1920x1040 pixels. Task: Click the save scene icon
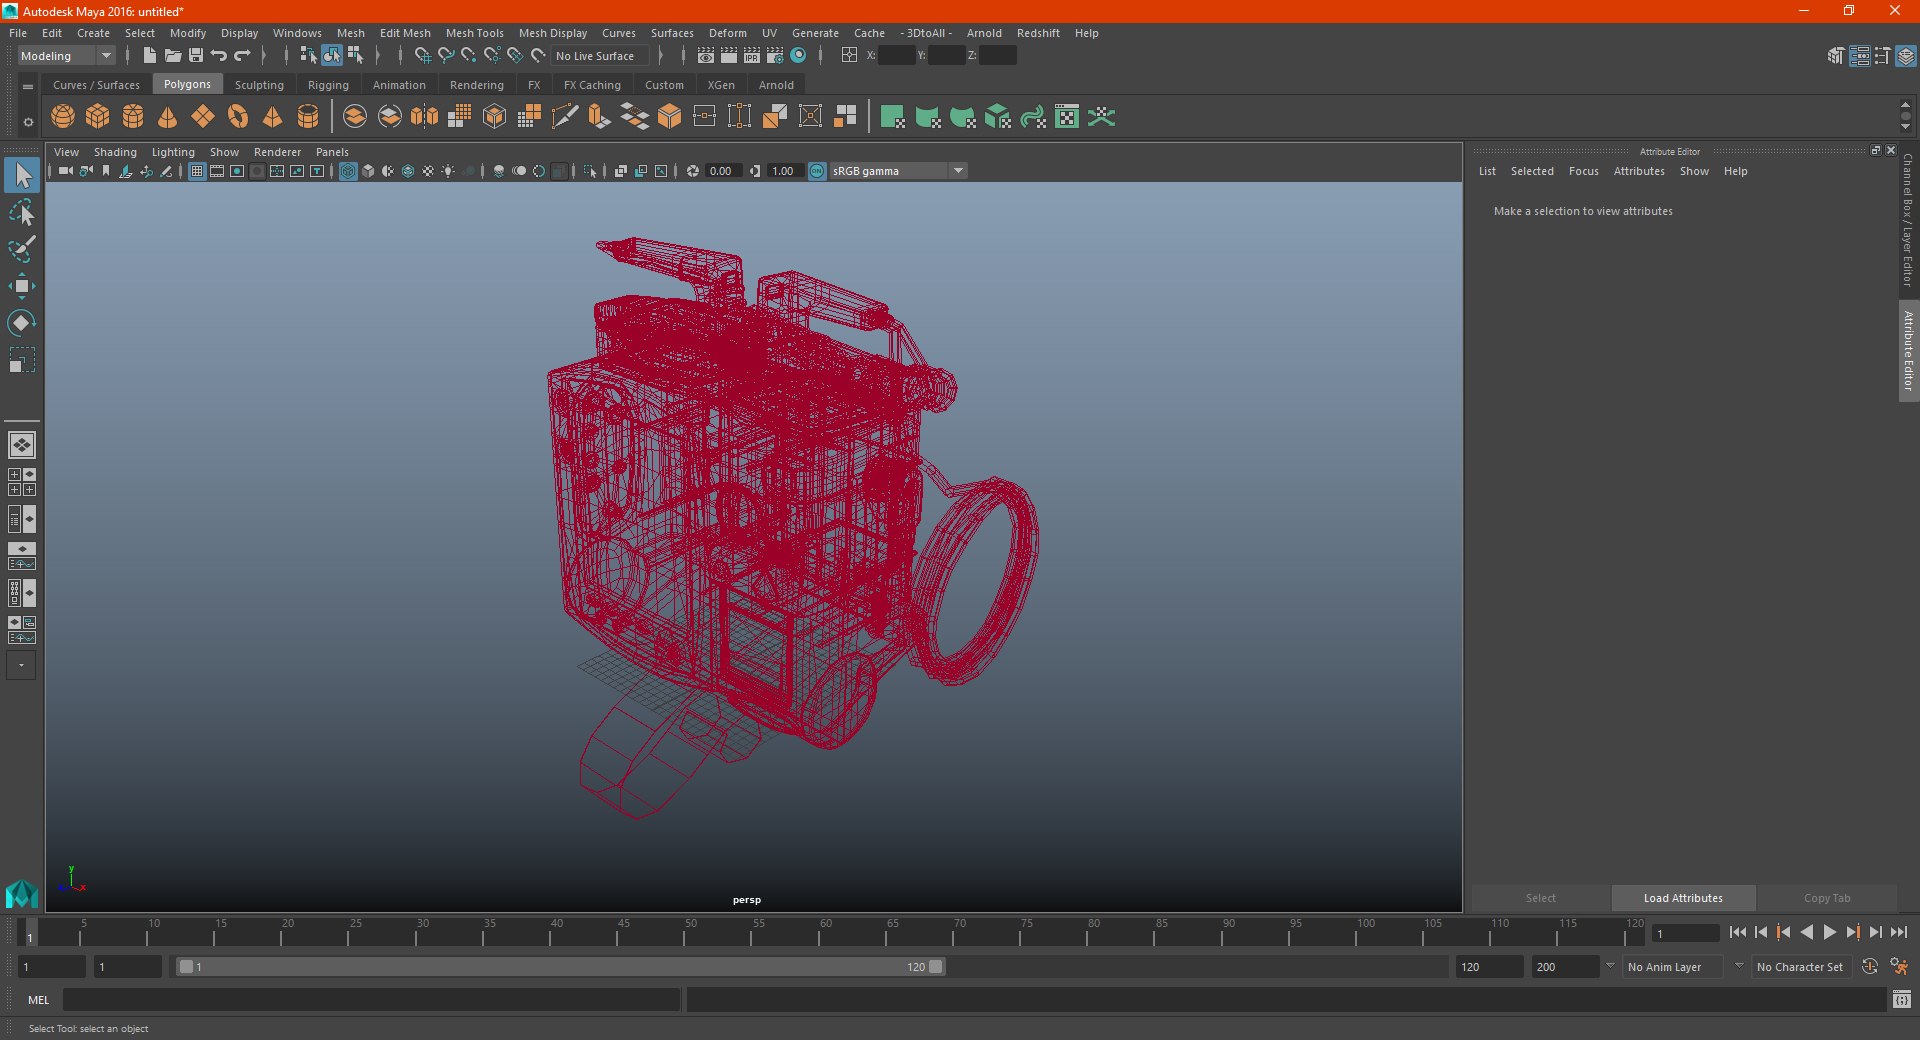point(196,56)
